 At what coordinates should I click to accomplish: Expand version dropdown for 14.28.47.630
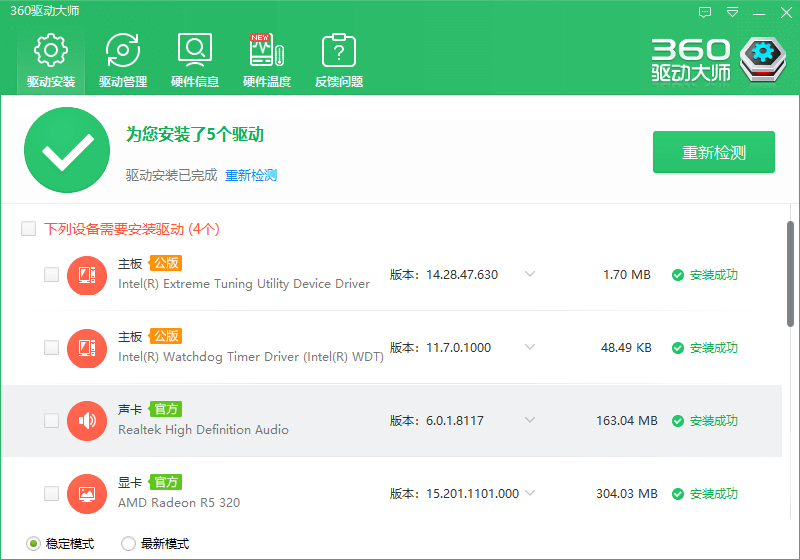530,274
